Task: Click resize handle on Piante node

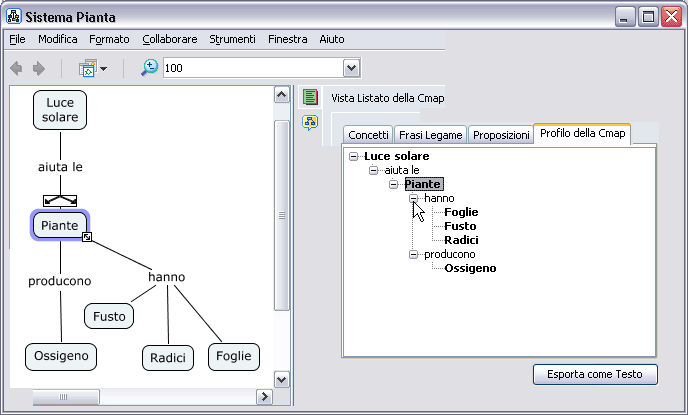Action: coord(88,237)
